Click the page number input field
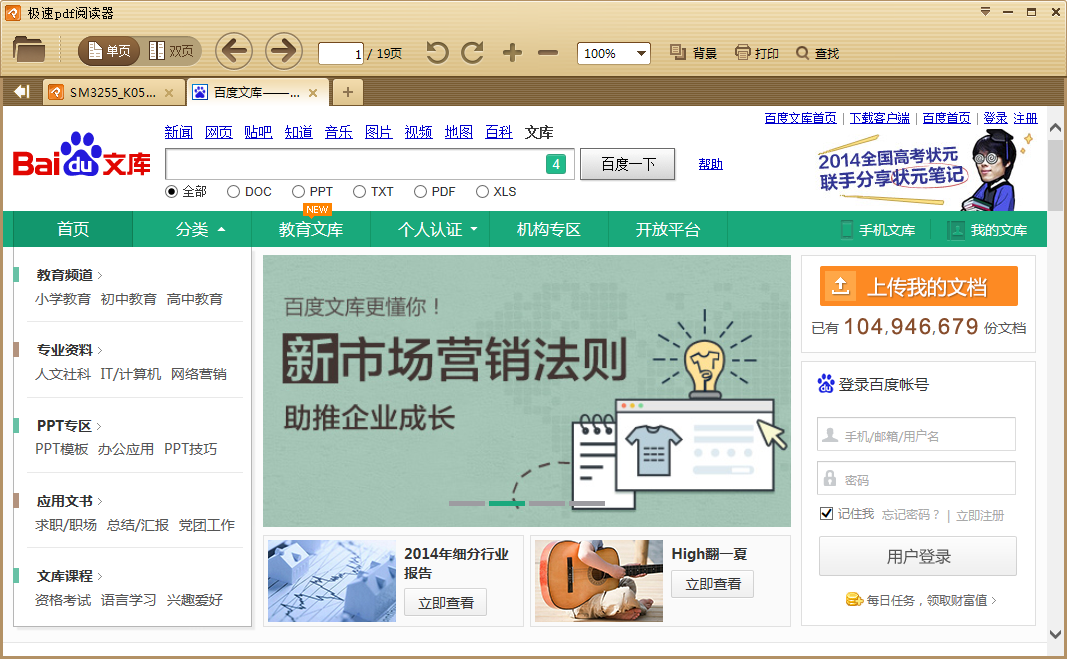Screen dimensions: 1067x659 pyautogui.click(x=341, y=53)
